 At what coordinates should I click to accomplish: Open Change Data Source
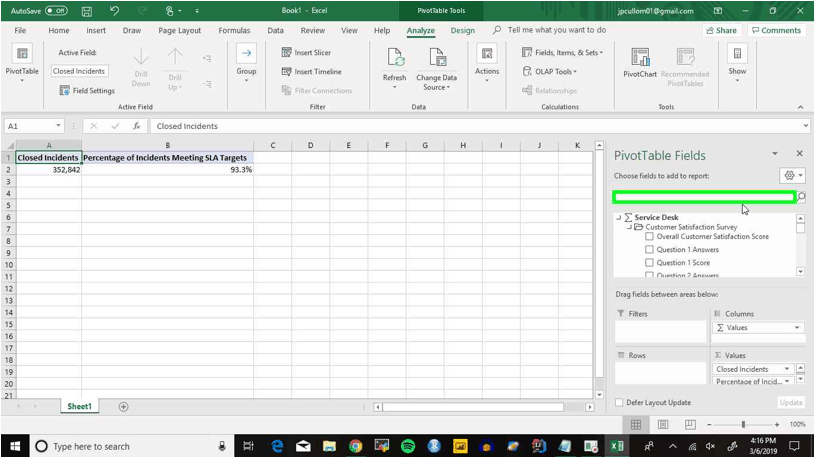click(437, 69)
